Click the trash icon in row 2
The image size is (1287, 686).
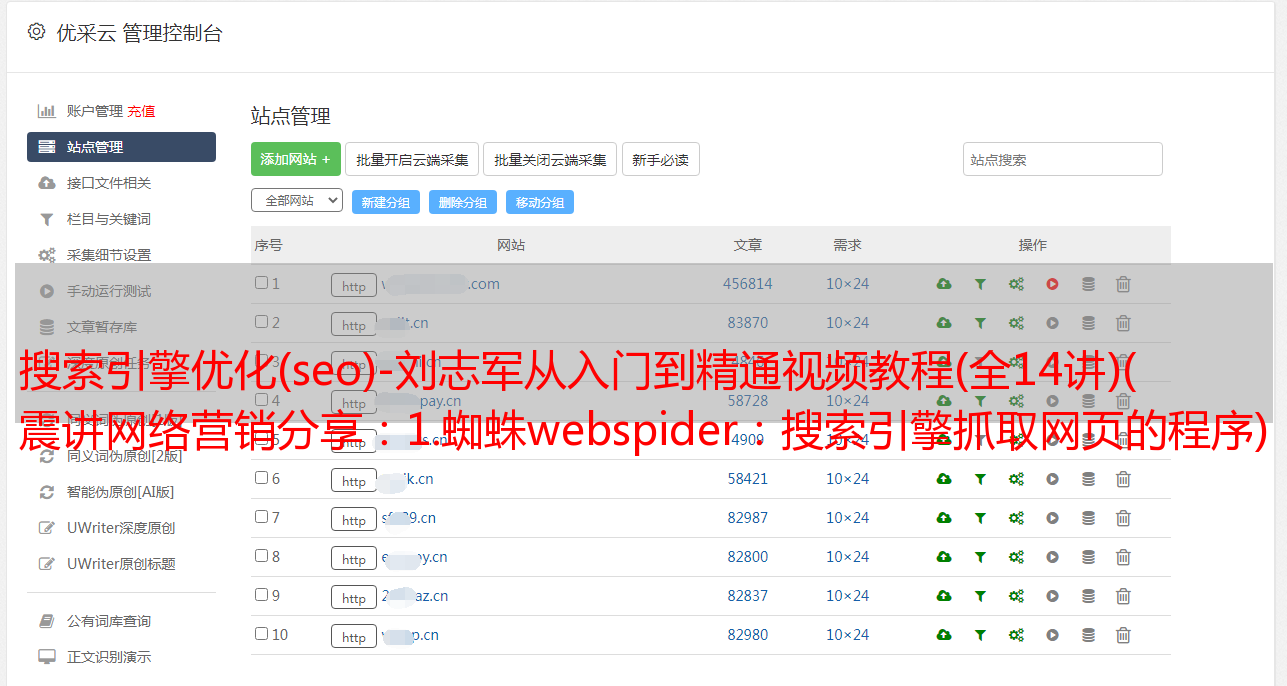click(x=1123, y=323)
